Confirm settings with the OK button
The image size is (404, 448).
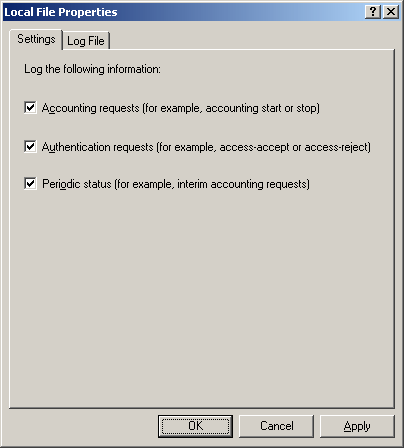(x=195, y=426)
